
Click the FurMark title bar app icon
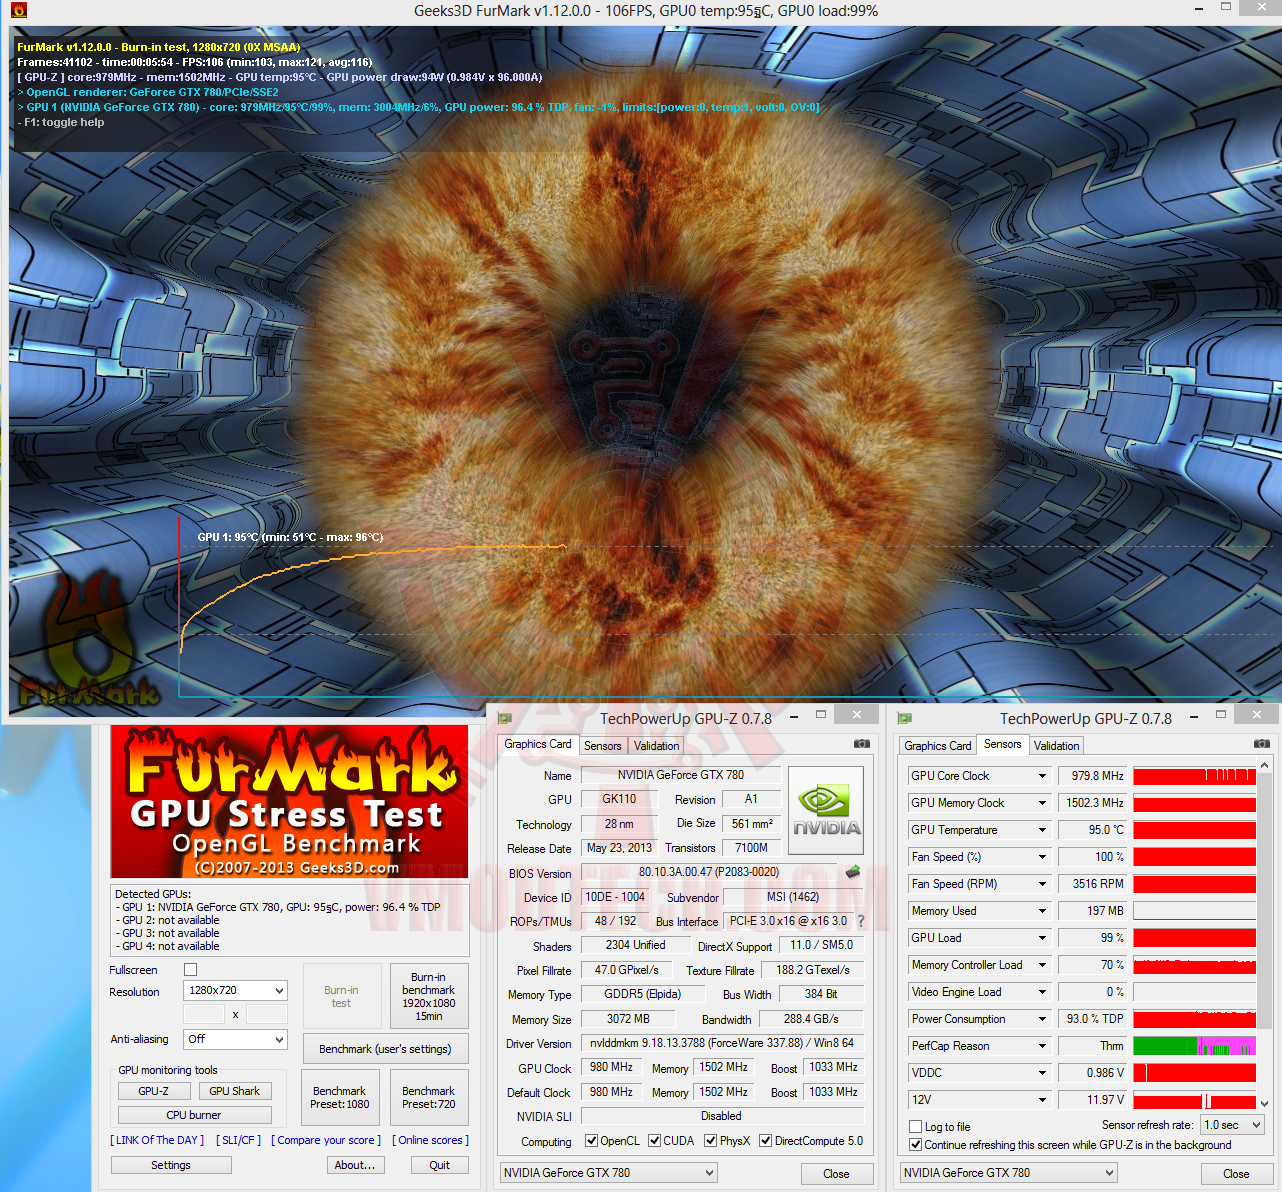[x=19, y=11]
